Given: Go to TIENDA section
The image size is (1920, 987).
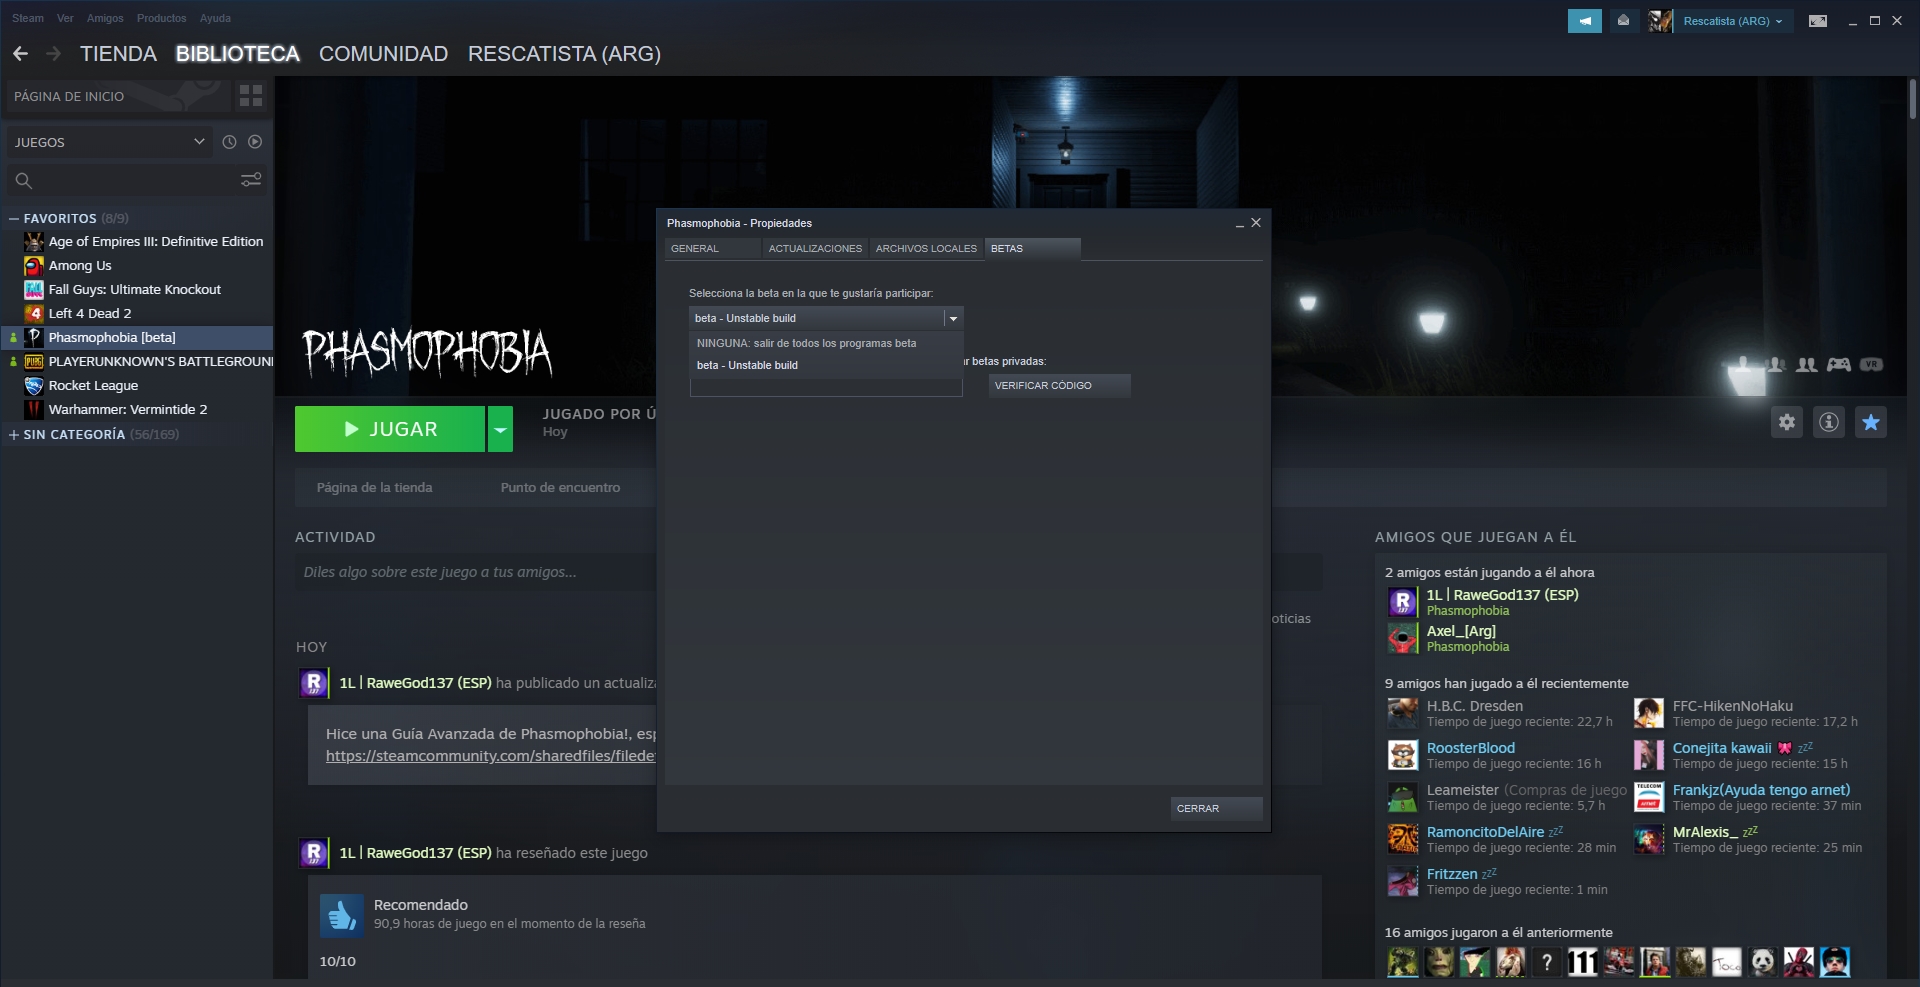Looking at the screenshot, I should point(118,54).
